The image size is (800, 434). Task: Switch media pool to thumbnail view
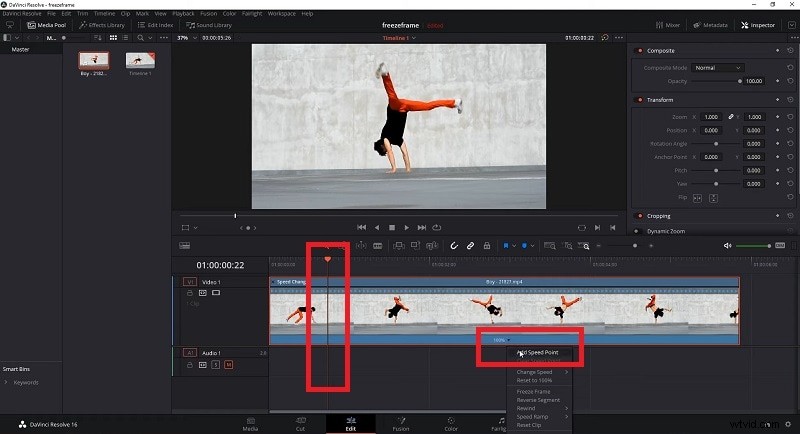pos(113,38)
